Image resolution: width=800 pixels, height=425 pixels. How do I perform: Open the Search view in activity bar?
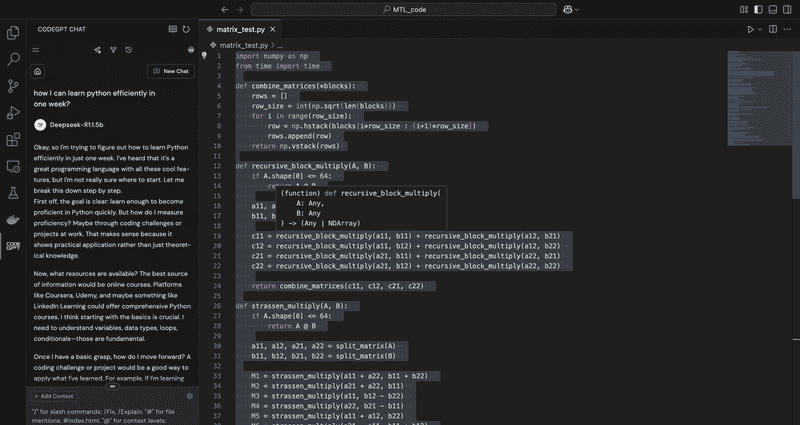[x=13, y=59]
